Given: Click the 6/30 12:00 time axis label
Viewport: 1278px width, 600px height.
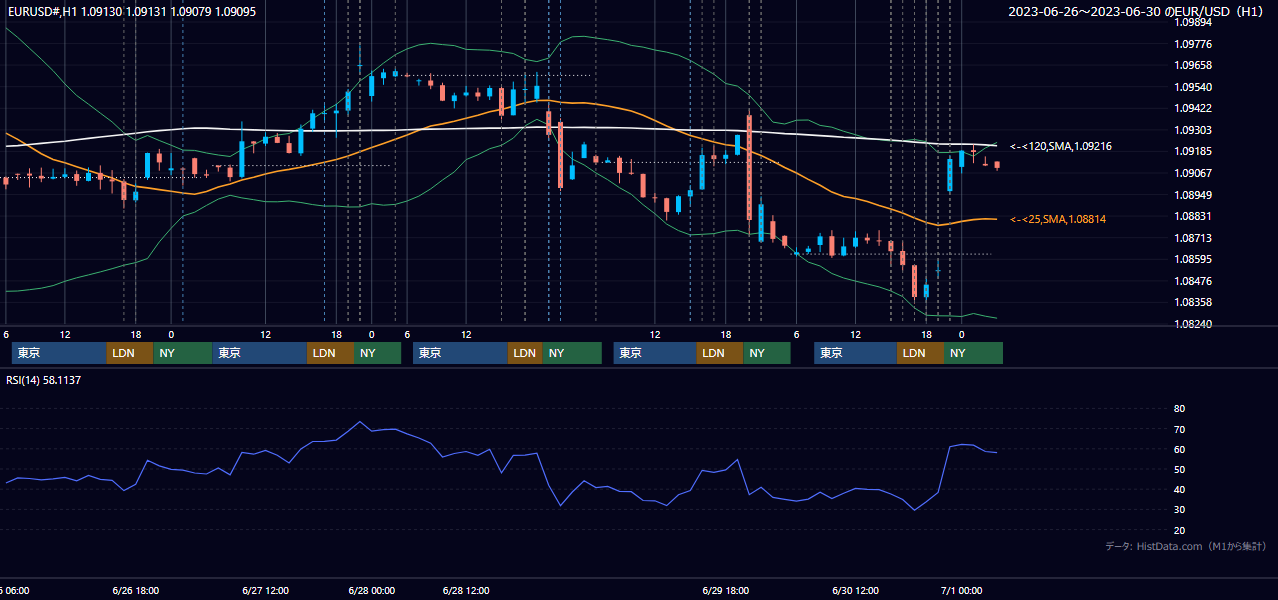Looking at the screenshot, I should point(856,590).
